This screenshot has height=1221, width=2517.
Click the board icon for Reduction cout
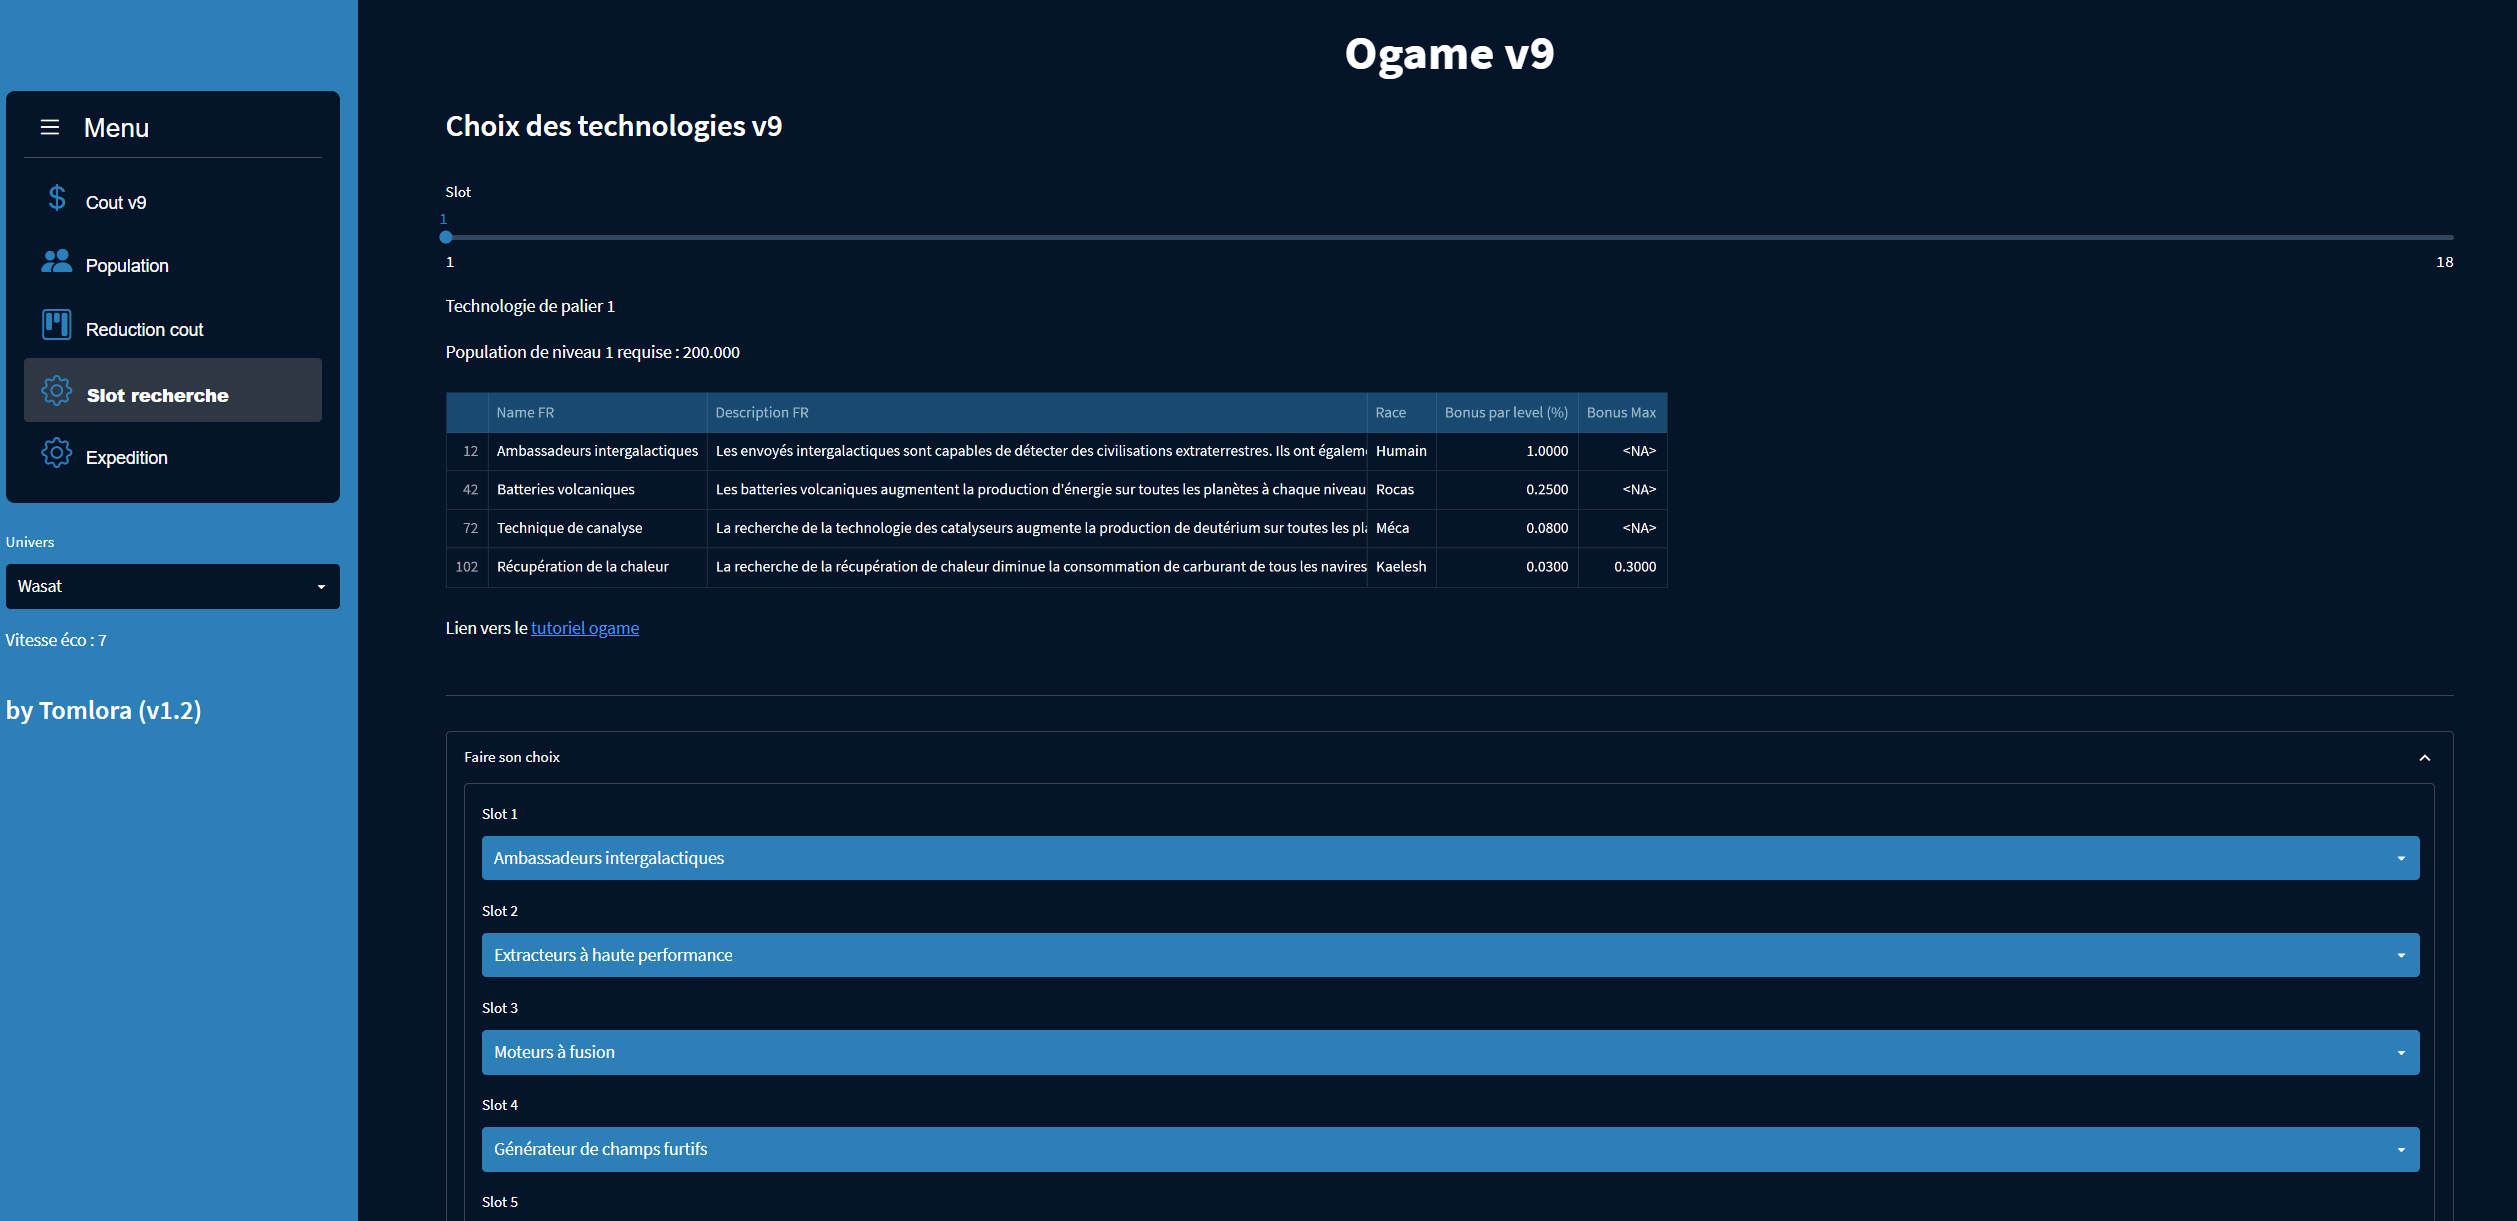(56, 324)
